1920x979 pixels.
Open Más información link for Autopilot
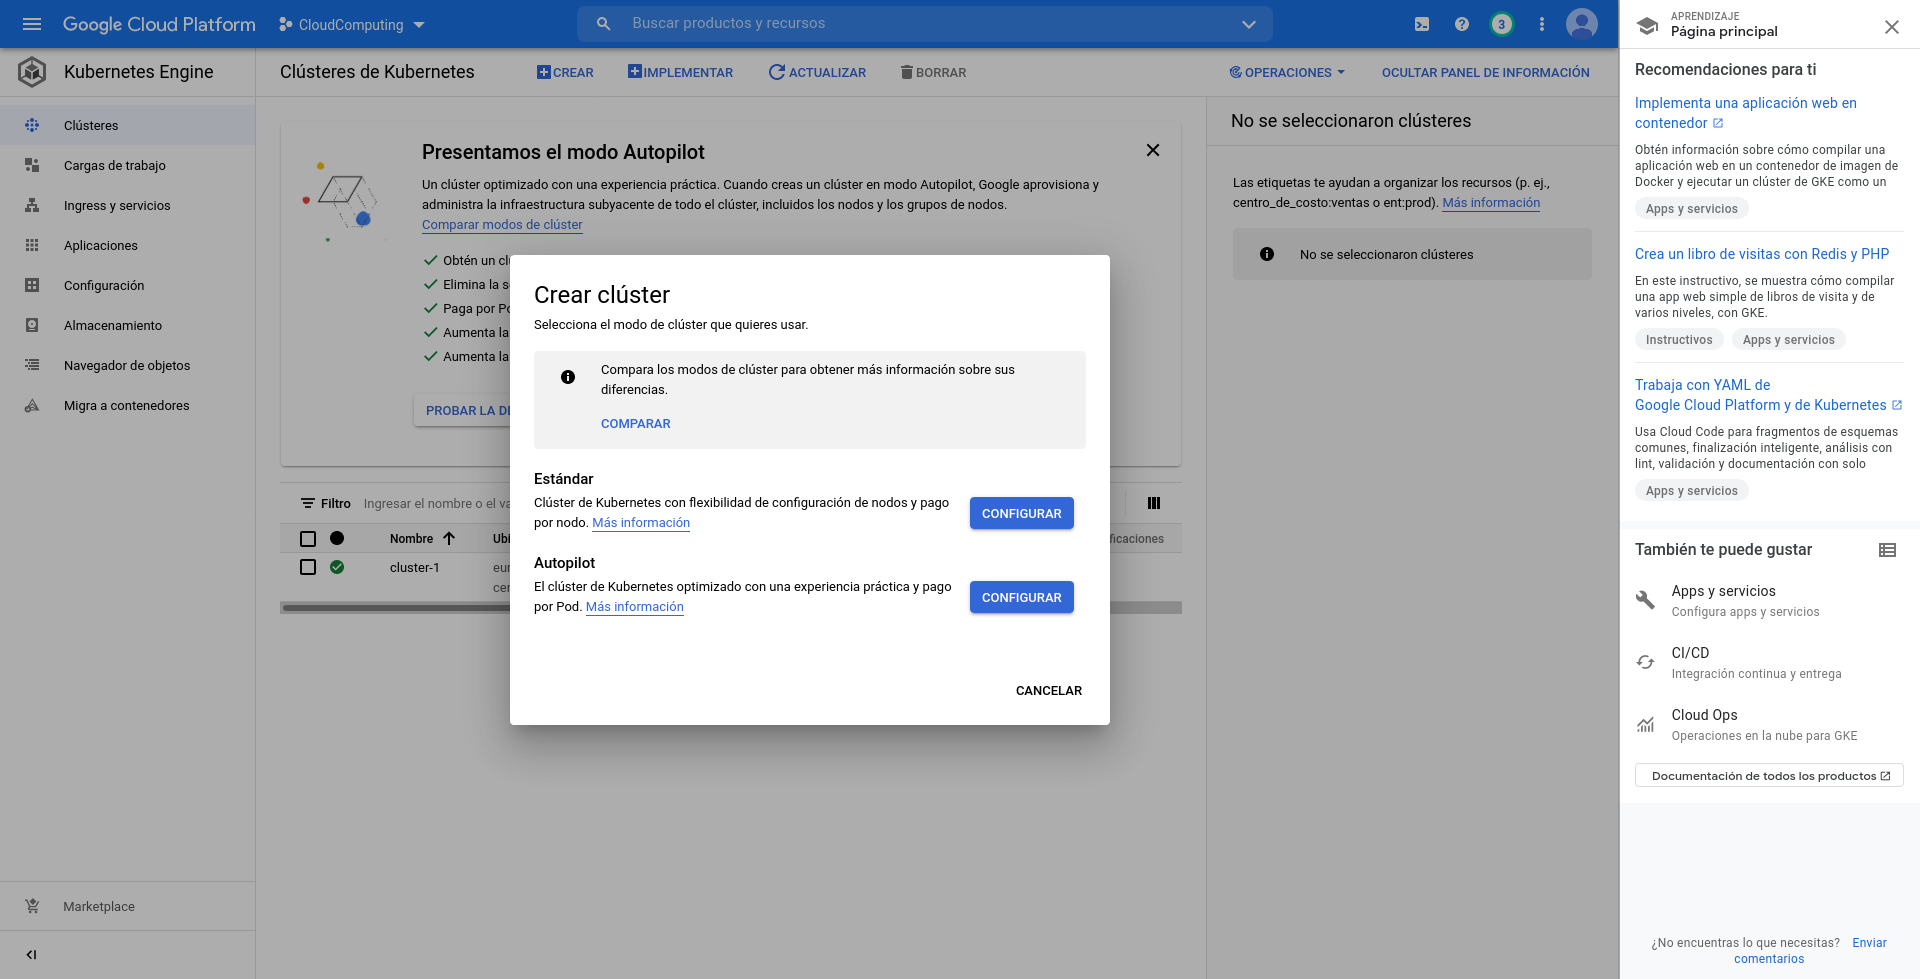[635, 607]
